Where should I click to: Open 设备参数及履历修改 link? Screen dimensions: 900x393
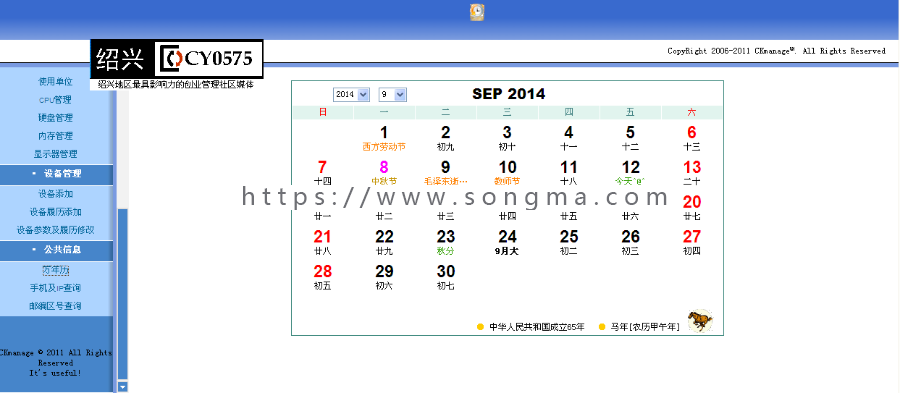56,230
